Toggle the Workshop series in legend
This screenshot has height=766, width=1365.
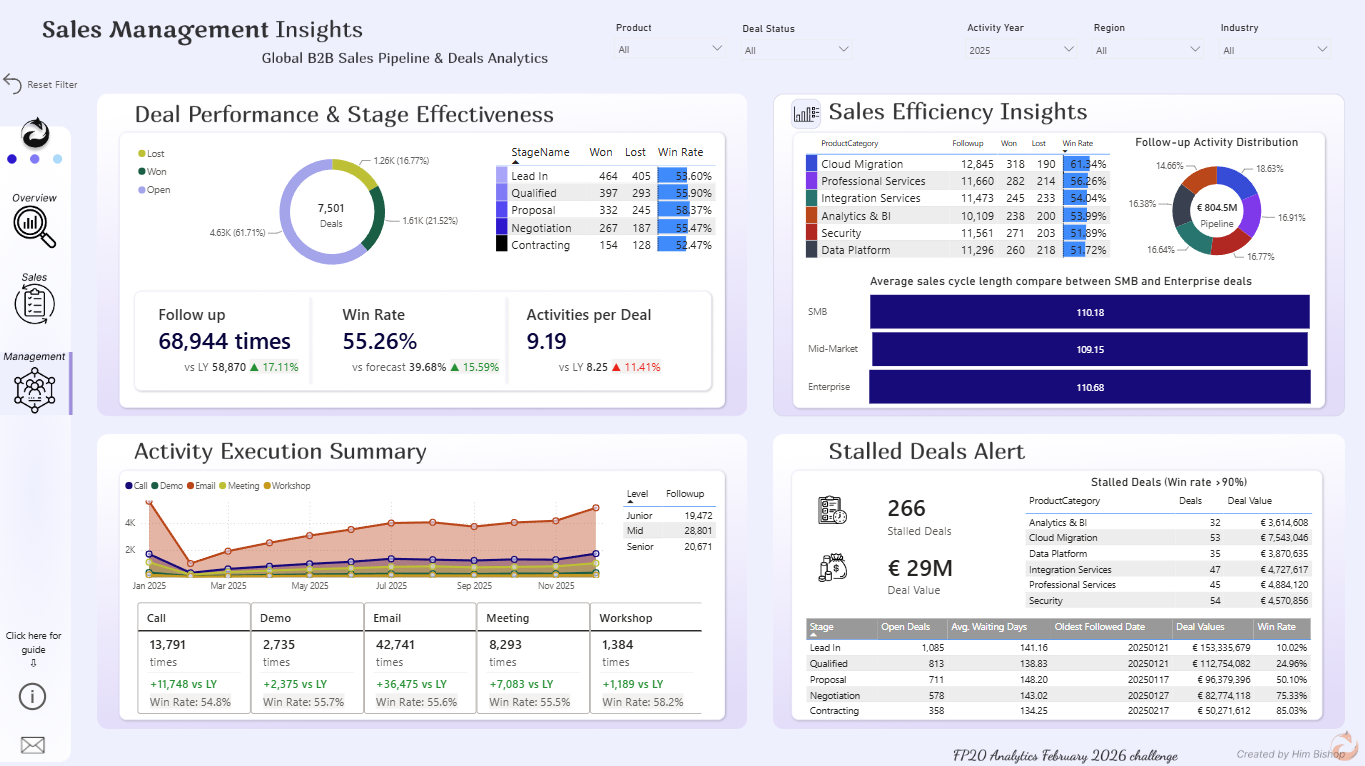pyautogui.click(x=287, y=486)
